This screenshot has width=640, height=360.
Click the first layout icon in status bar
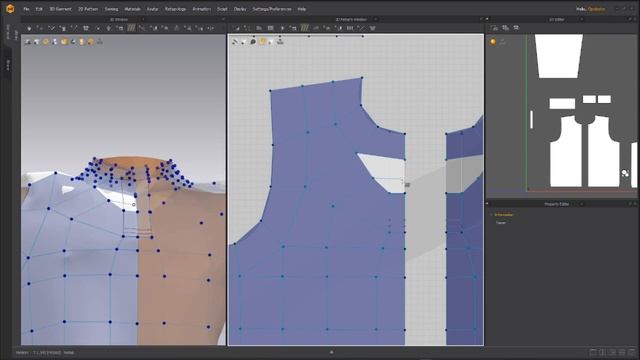click(593, 352)
